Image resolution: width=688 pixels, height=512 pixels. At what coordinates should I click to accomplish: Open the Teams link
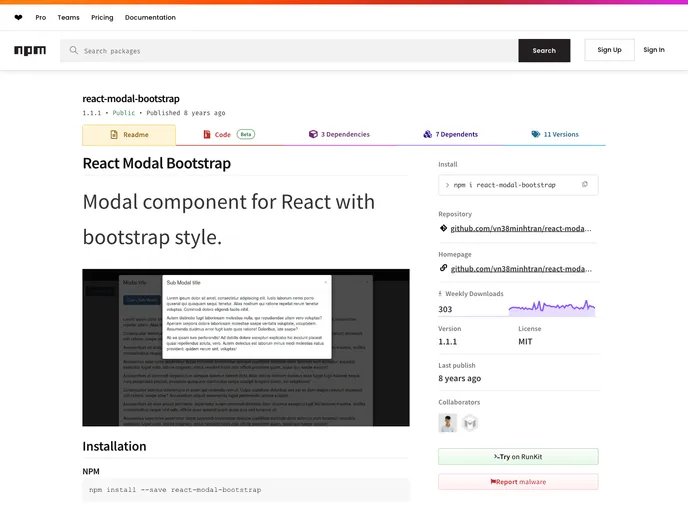click(x=68, y=18)
